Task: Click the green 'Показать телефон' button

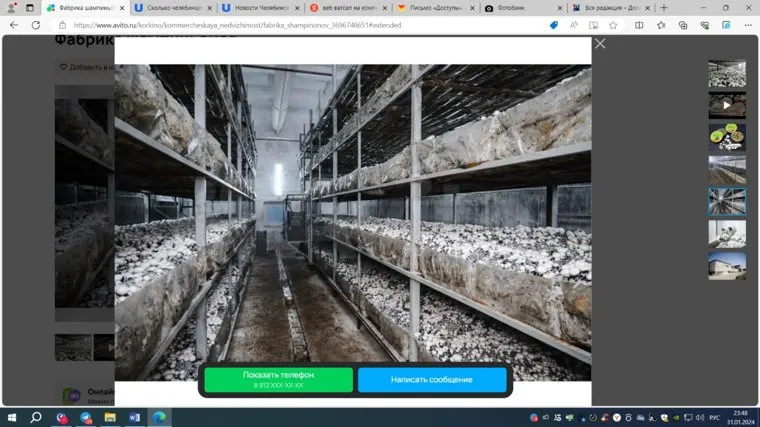Action: click(x=278, y=379)
